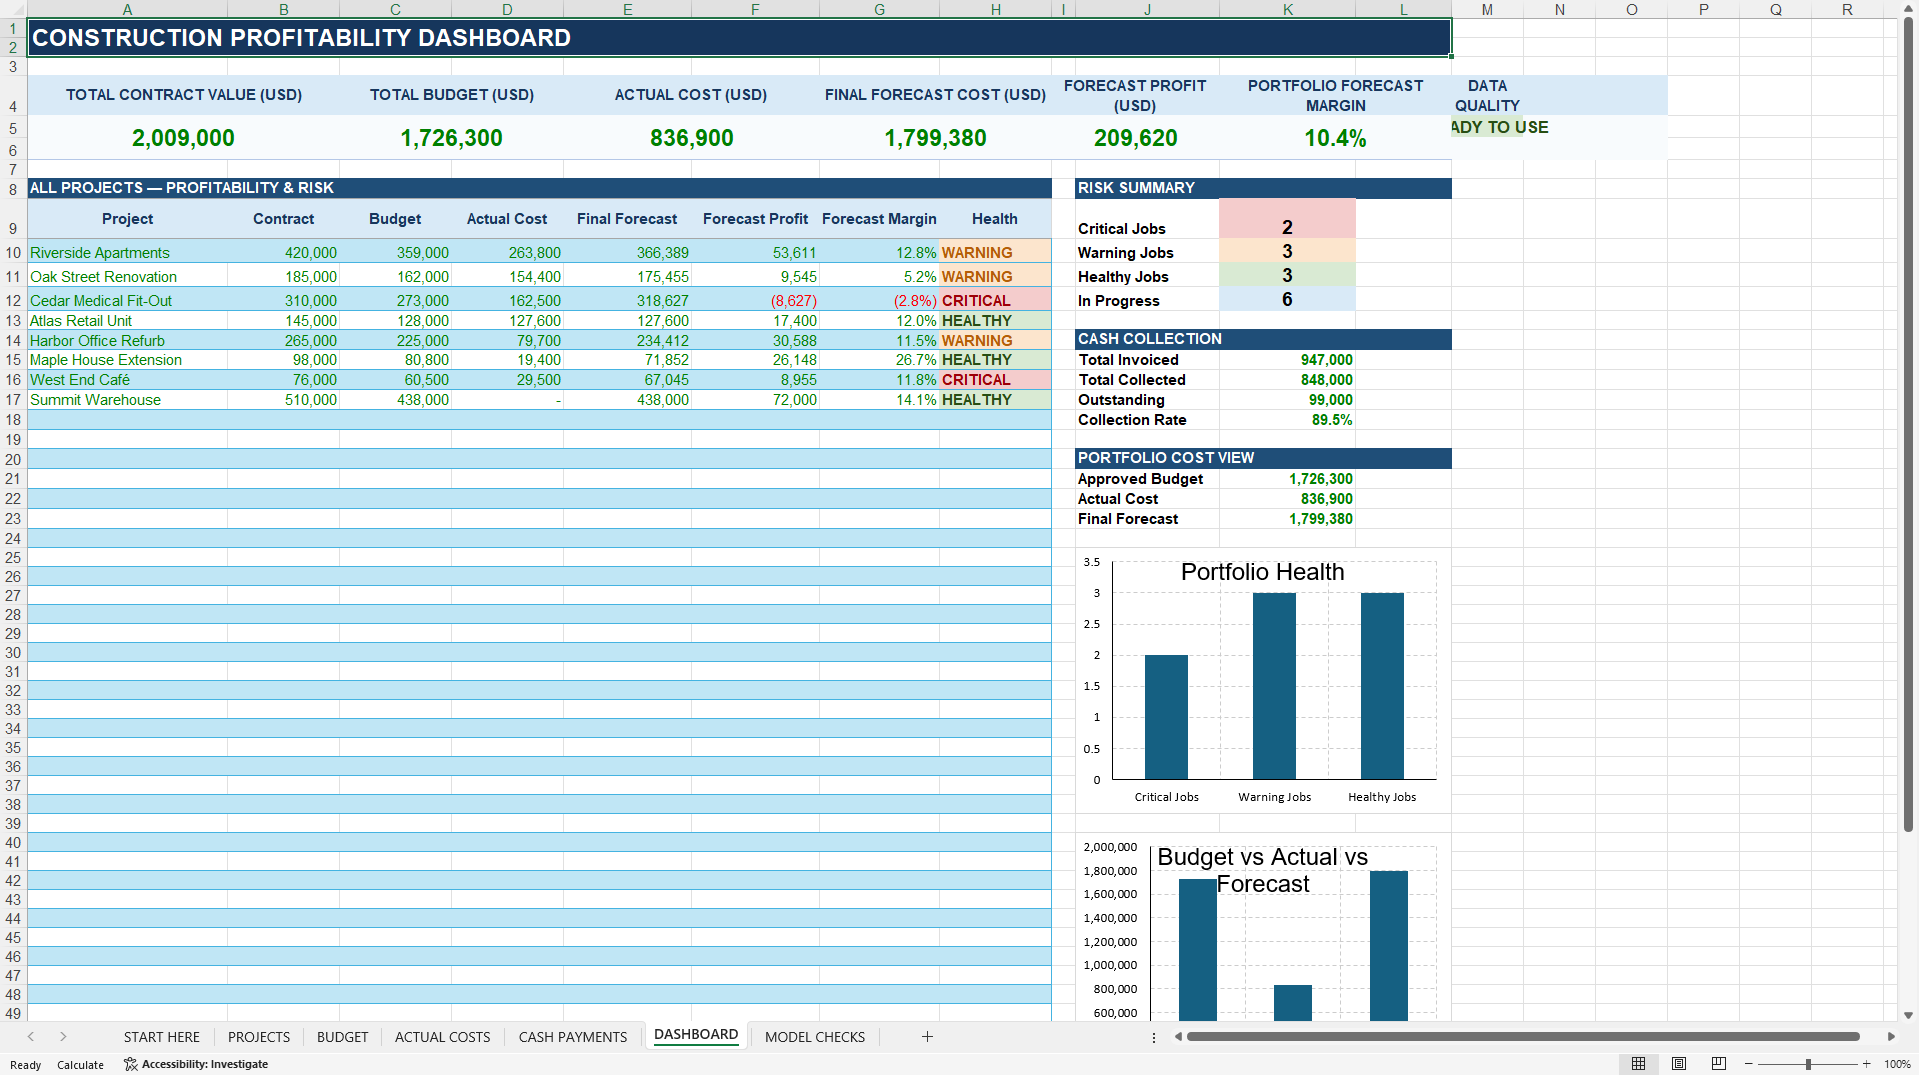Click the horizontal scroll left arrow
The height and width of the screenshot is (1075, 1919).
[x=1178, y=1037]
